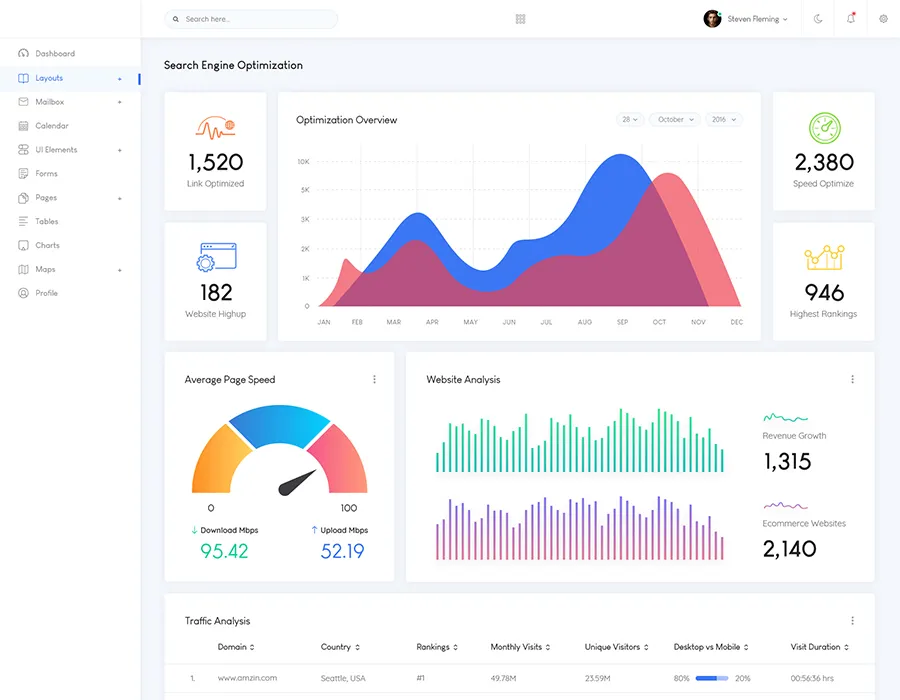
Task: Open the October month dropdown
Action: (x=675, y=119)
